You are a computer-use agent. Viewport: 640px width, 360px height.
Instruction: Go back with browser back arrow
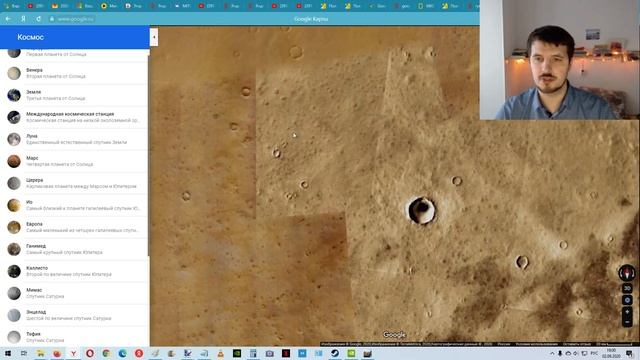point(8,19)
